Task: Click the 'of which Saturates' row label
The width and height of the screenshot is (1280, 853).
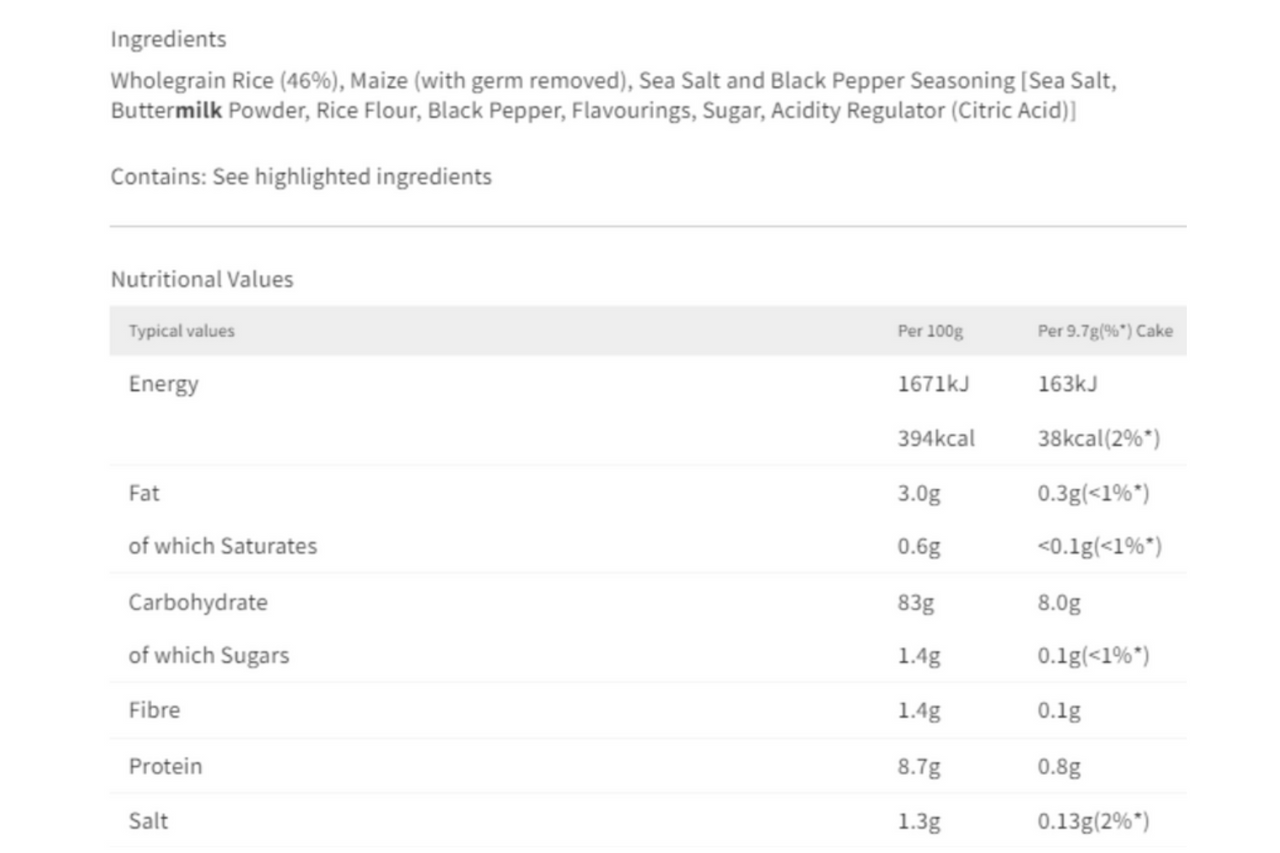Action: pyautogui.click(x=222, y=546)
